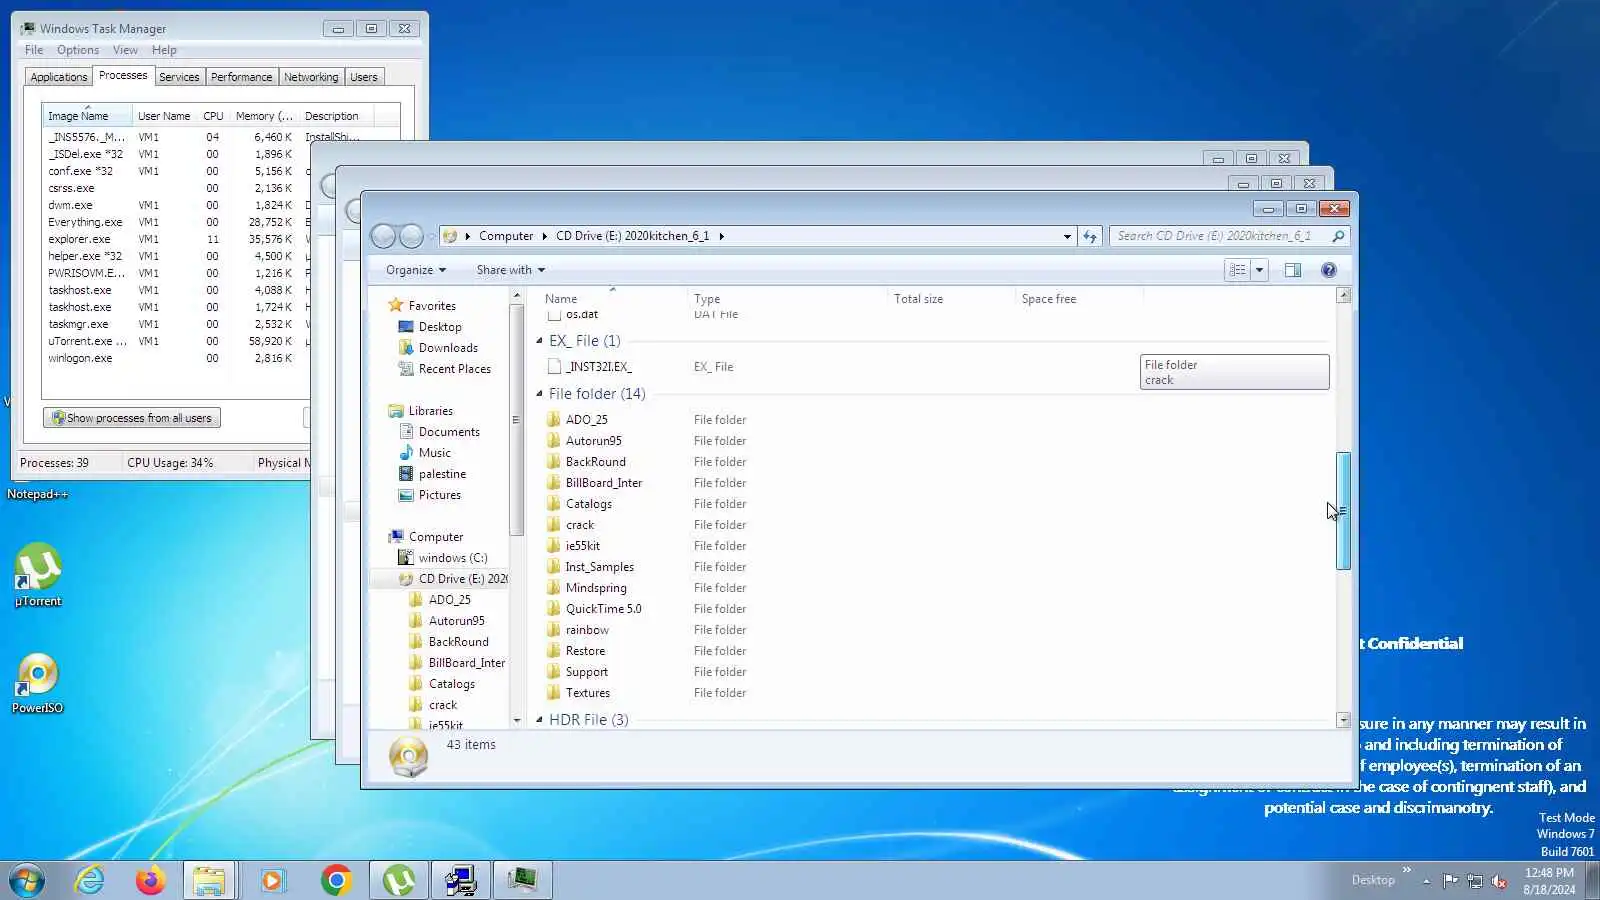Open the Windows Start menu

(27, 880)
